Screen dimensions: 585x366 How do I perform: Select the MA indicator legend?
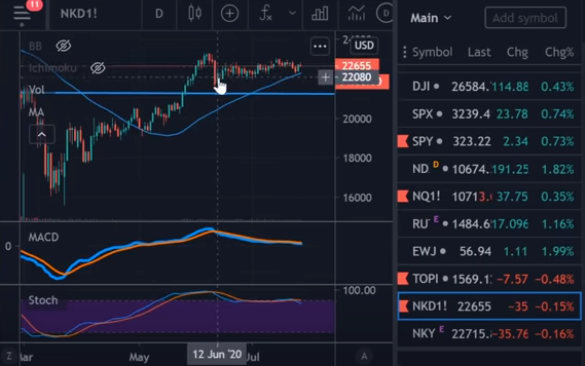point(36,112)
